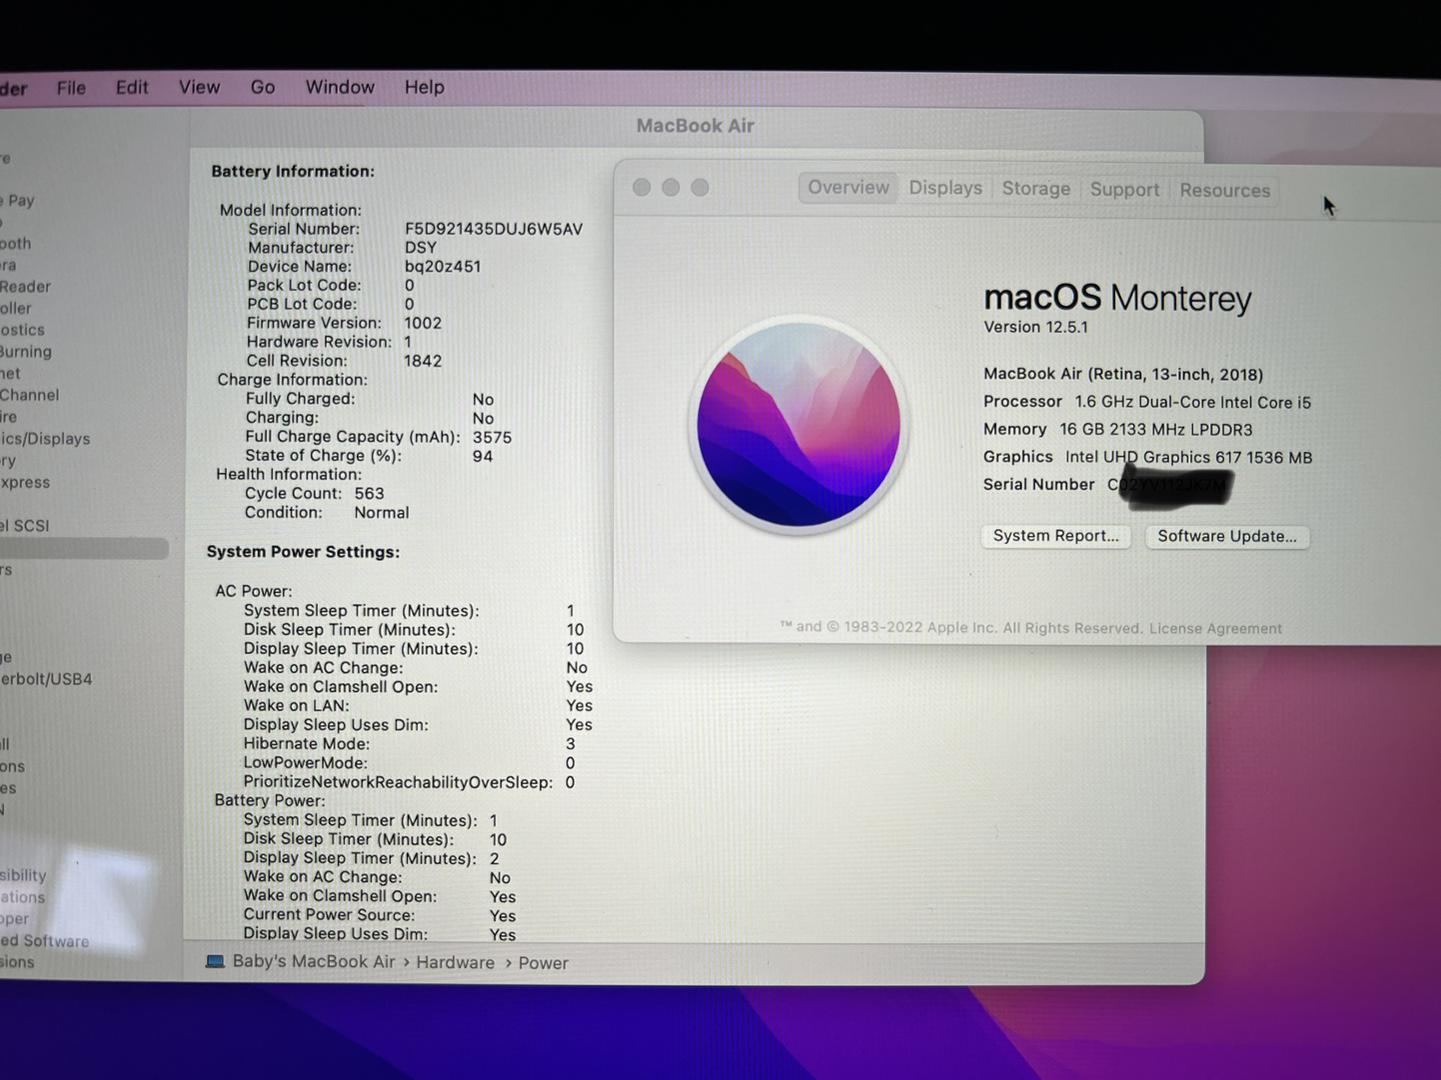The image size is (1441, 1080).
Task: Click the Graphics Intel UHD line
Action: tap(1148, 457)
